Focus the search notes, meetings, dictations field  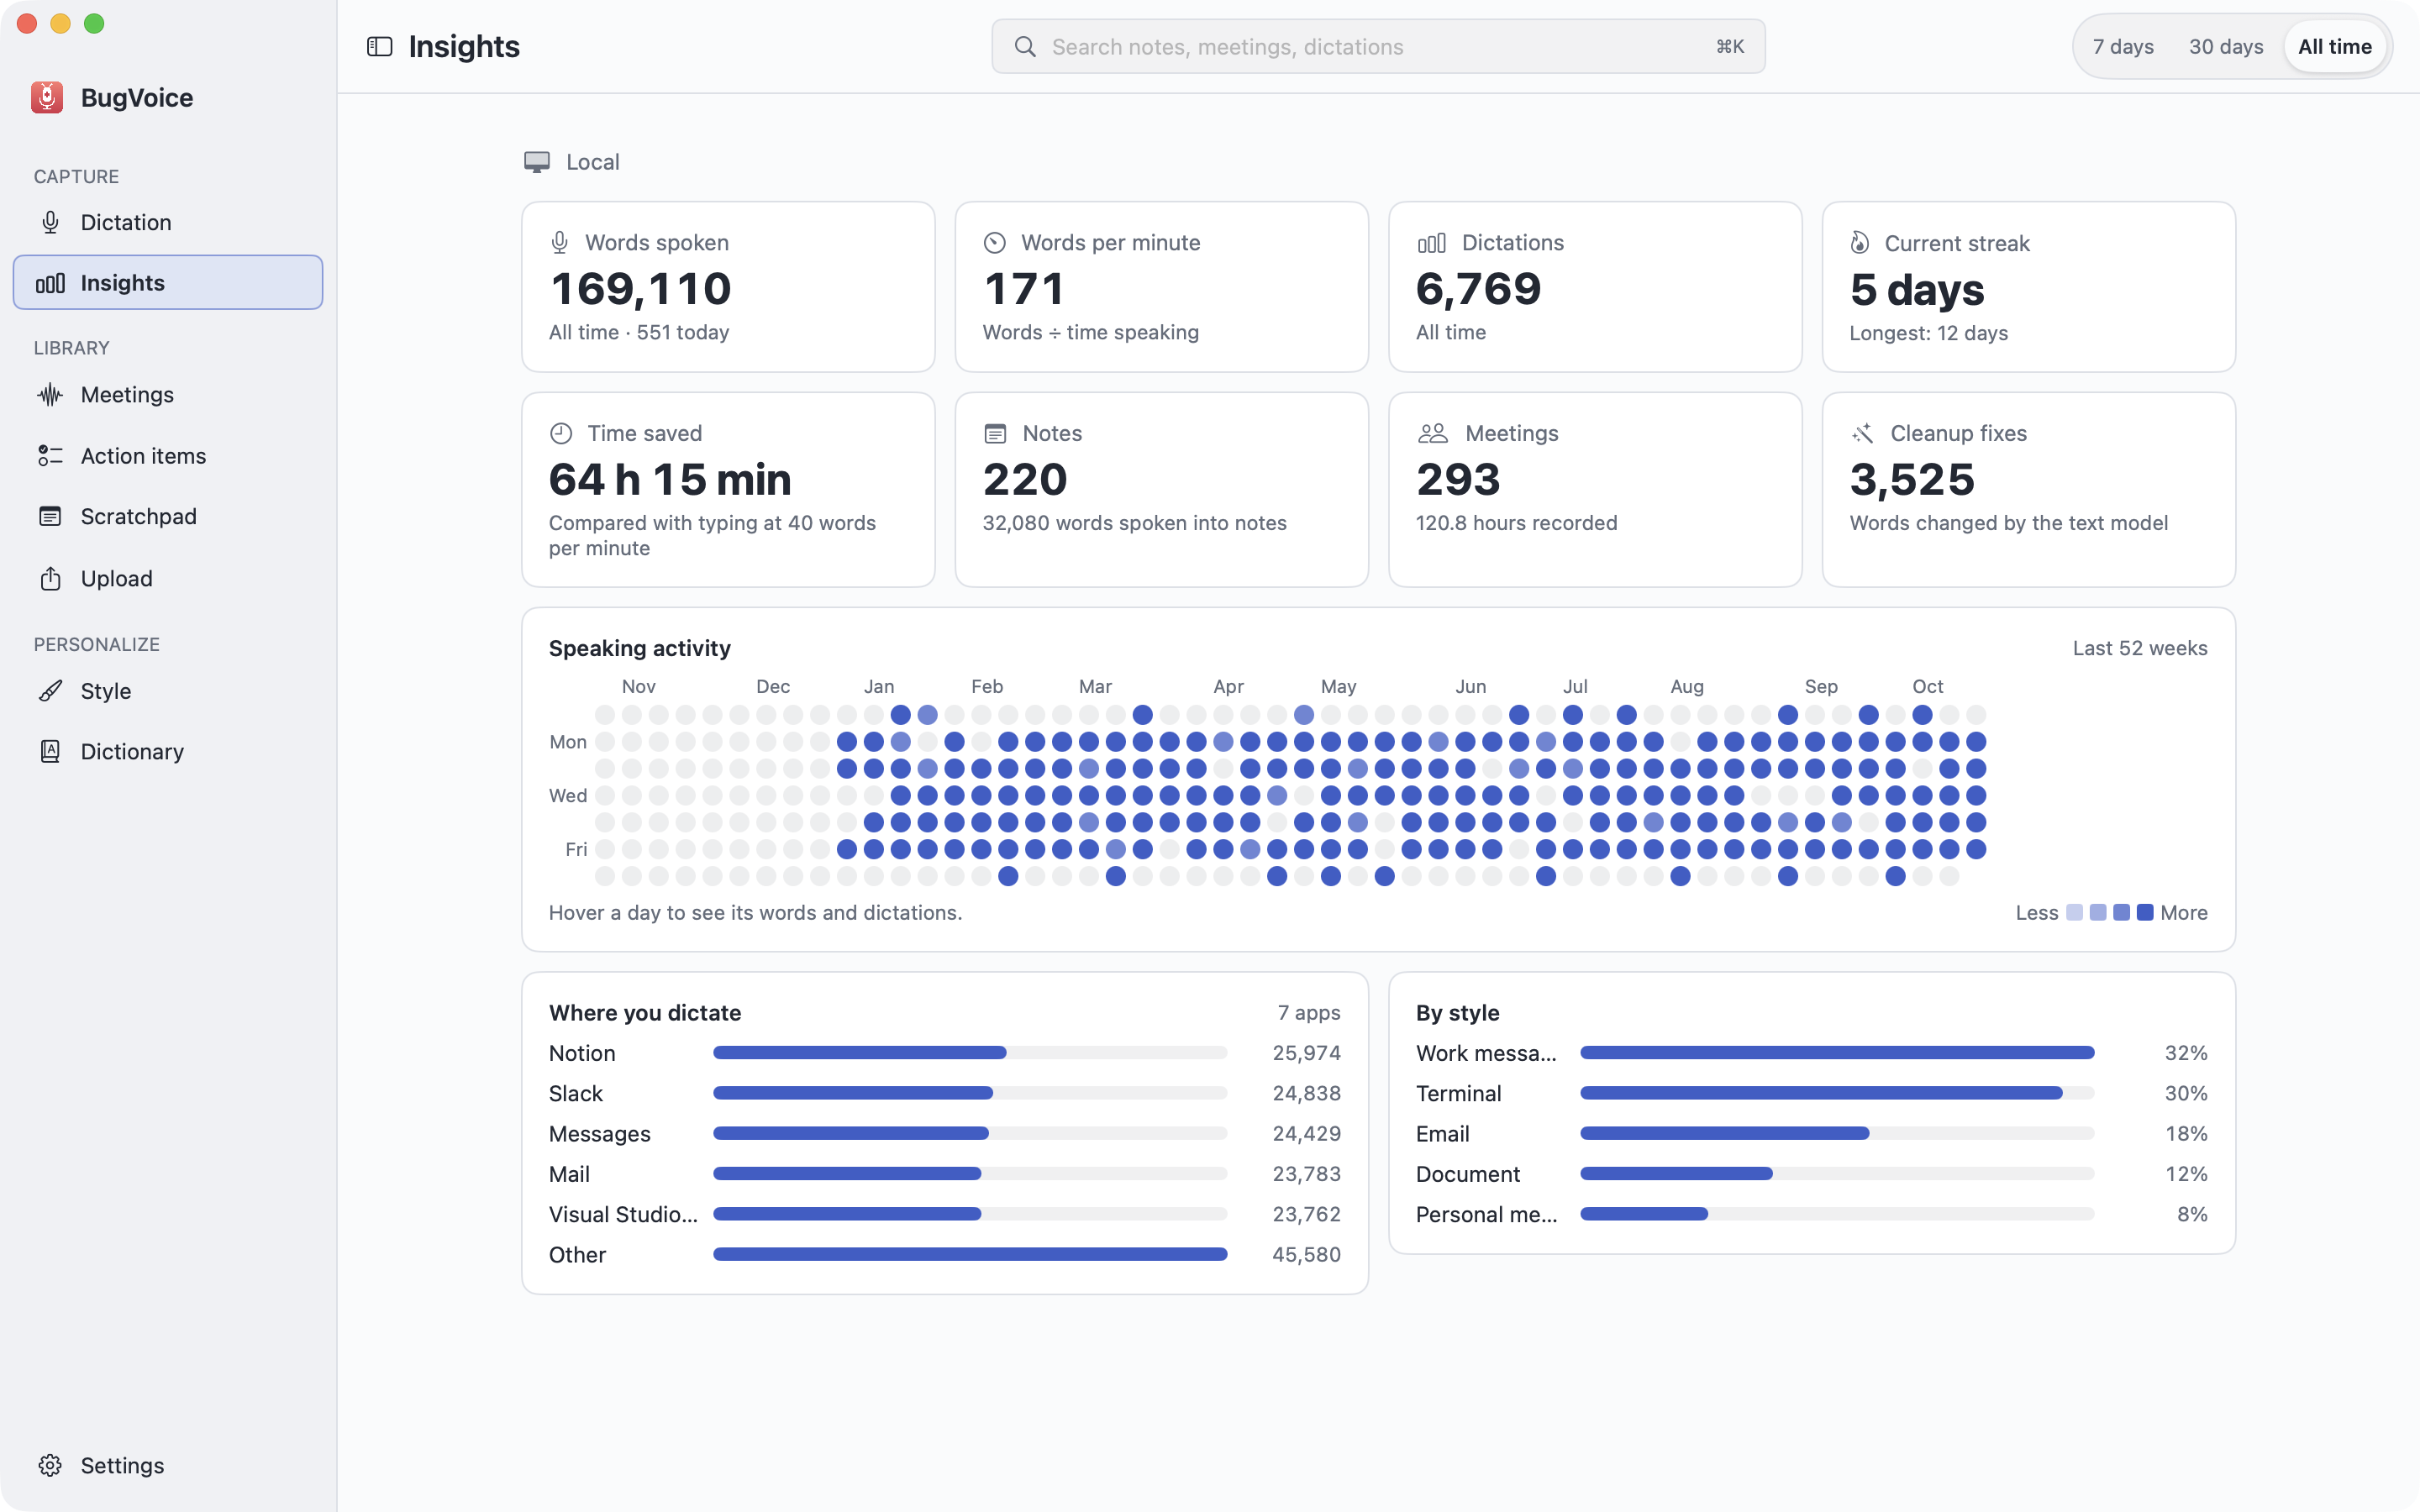click(x=1378, y=47)
